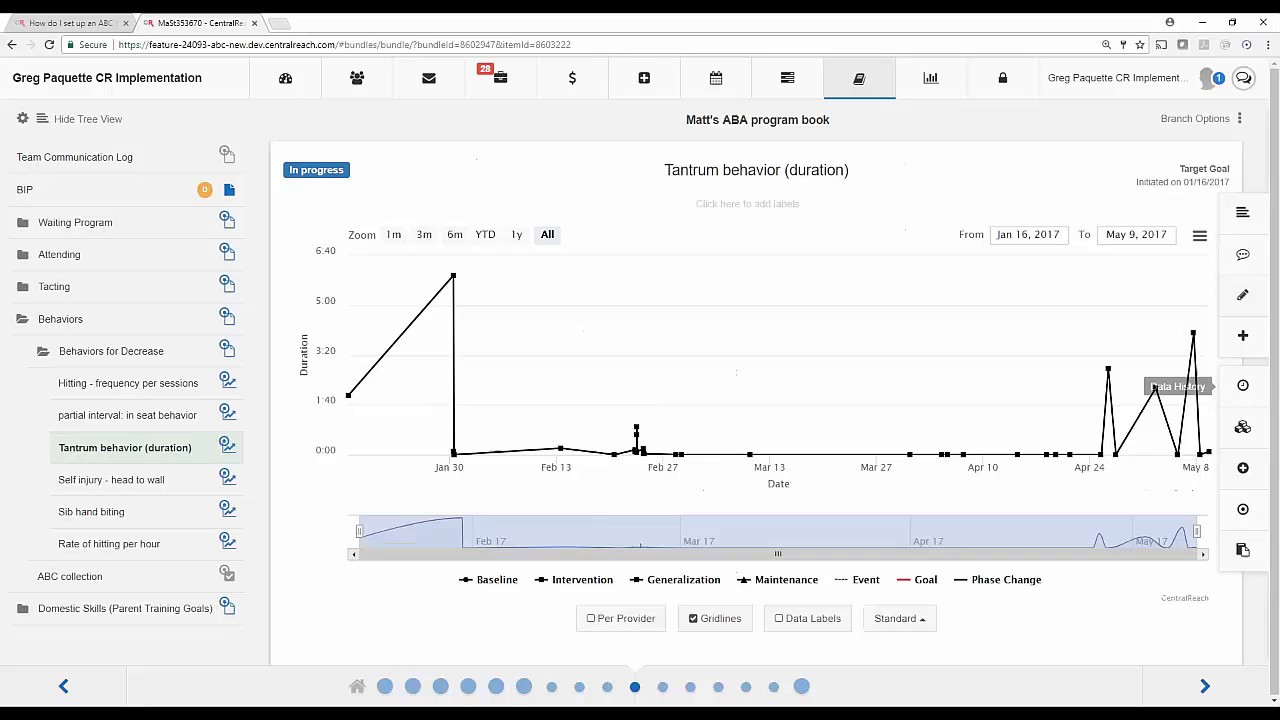Expand the Domestic Skills folder
This screenshot has height=720, width=1280.
click(22, 608)
